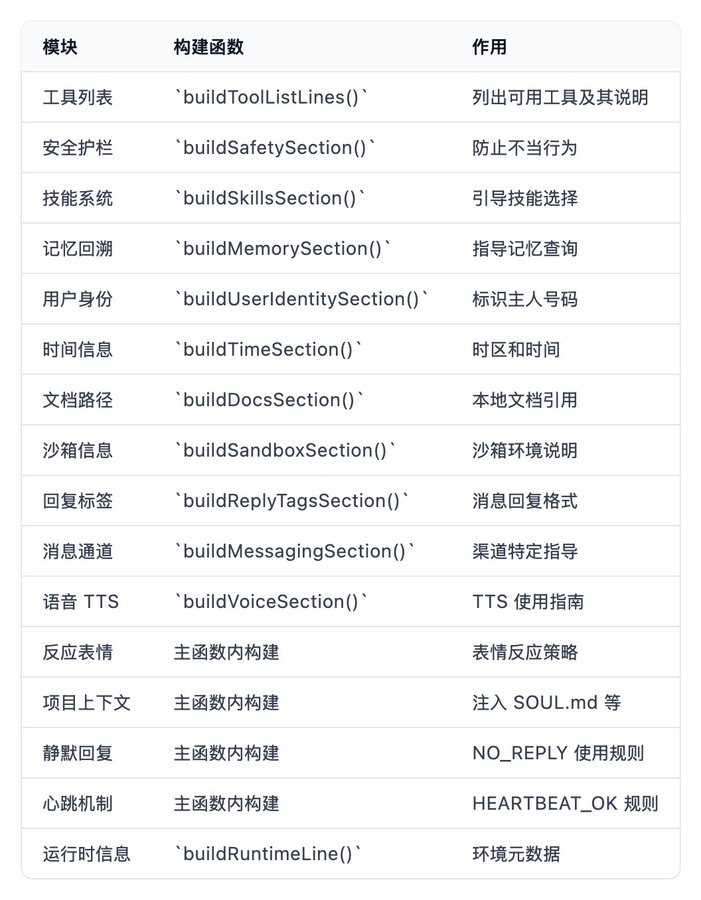Click the NO_REPLY 使用规则 cell
This screenshot has width=701, height=900.
pyautogui.click(x=558, y=753)
